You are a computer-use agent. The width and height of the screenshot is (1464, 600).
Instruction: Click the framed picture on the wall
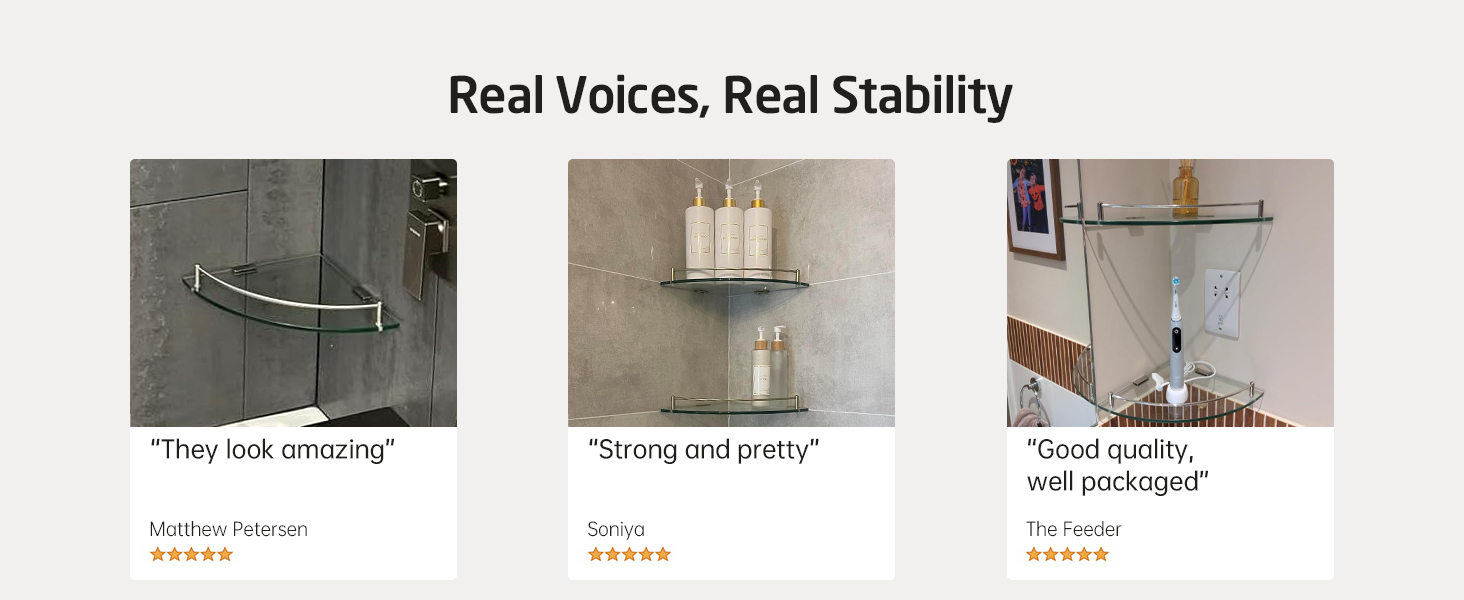coord(1034,208)
